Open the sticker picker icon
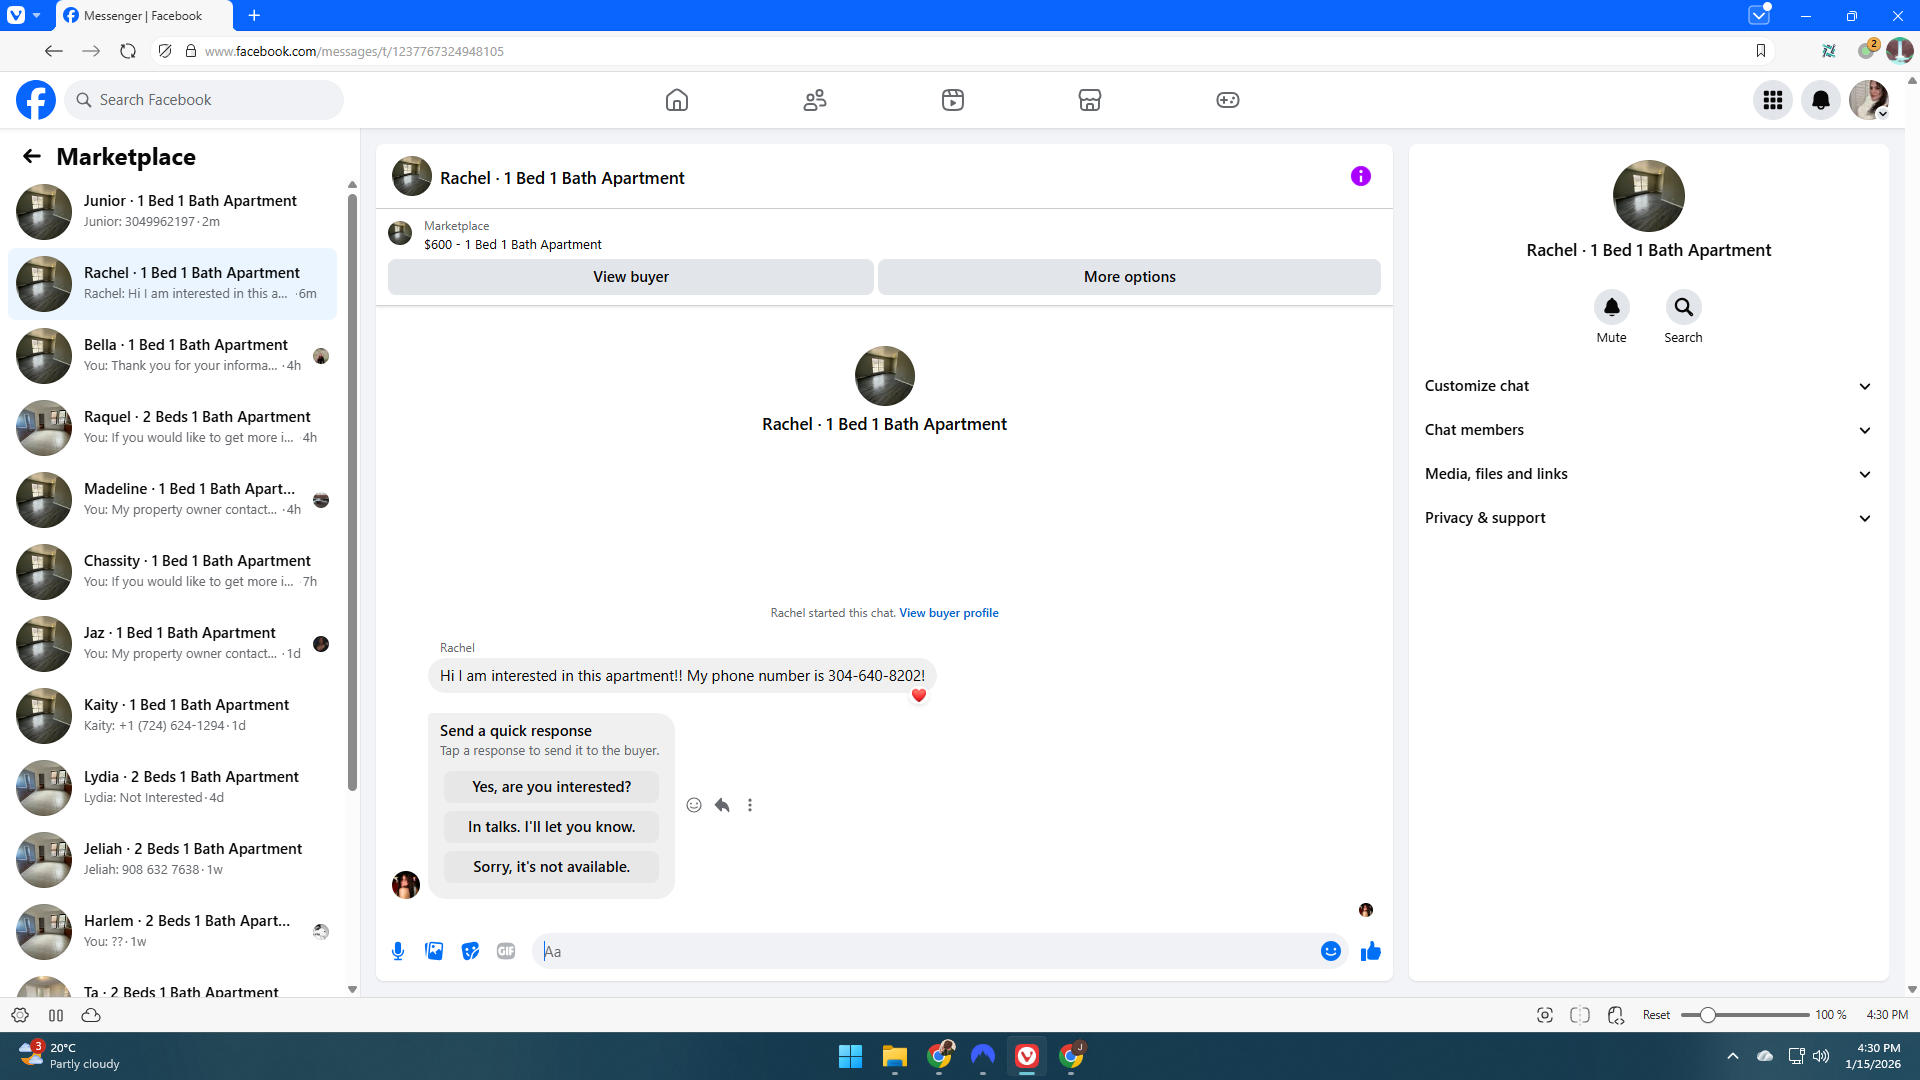The image size is (1920, 1080). tap(470, 951)
